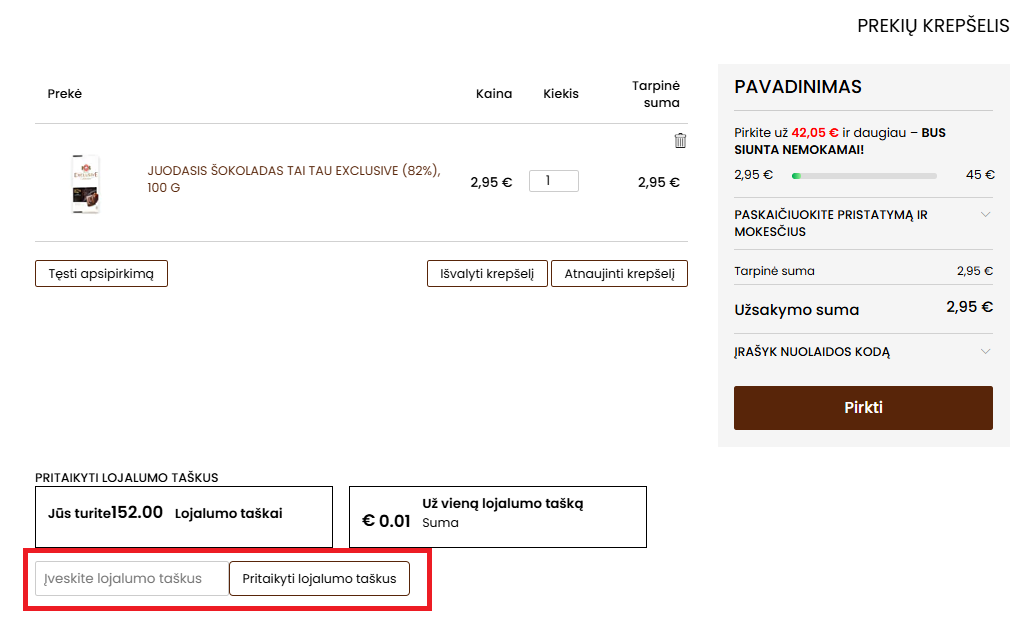
Task: Update cart via Atnaujinti krepšelį
Action: pos(619,274)
